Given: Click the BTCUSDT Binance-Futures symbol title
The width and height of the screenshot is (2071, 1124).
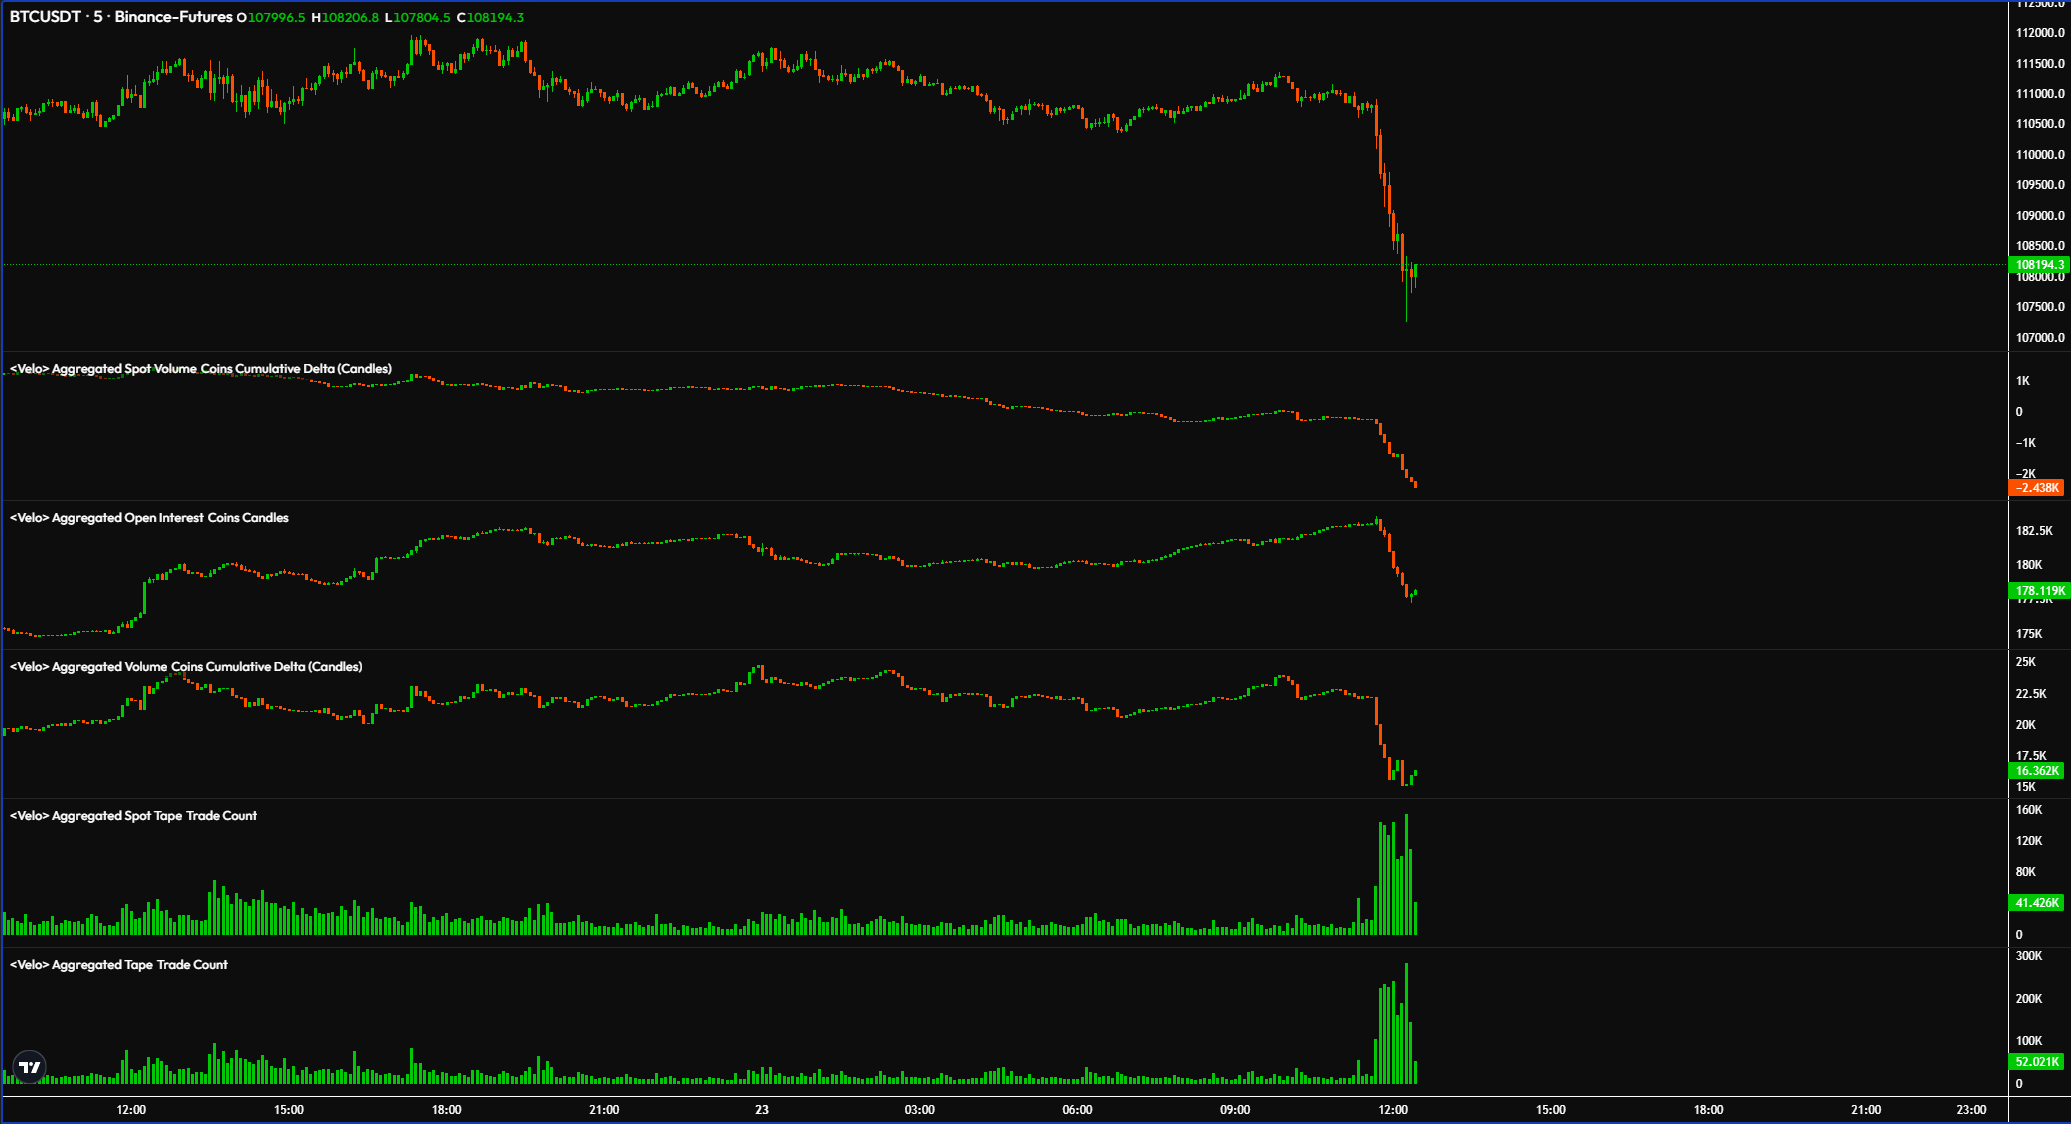Looking at the screenshot, I should 120,17.
